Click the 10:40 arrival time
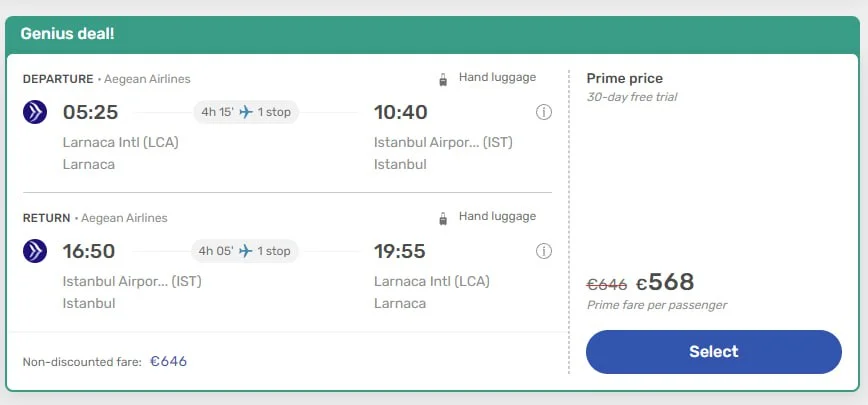868x405 pixels. click(401, 112)
